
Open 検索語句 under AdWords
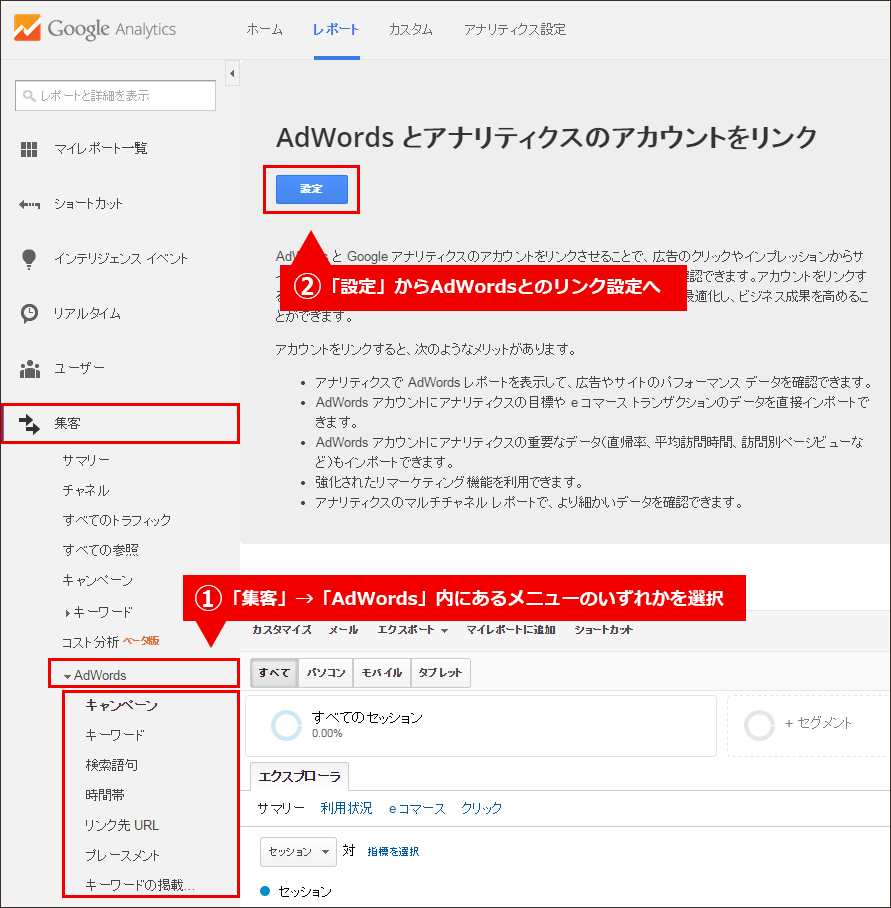pos(111,766)
